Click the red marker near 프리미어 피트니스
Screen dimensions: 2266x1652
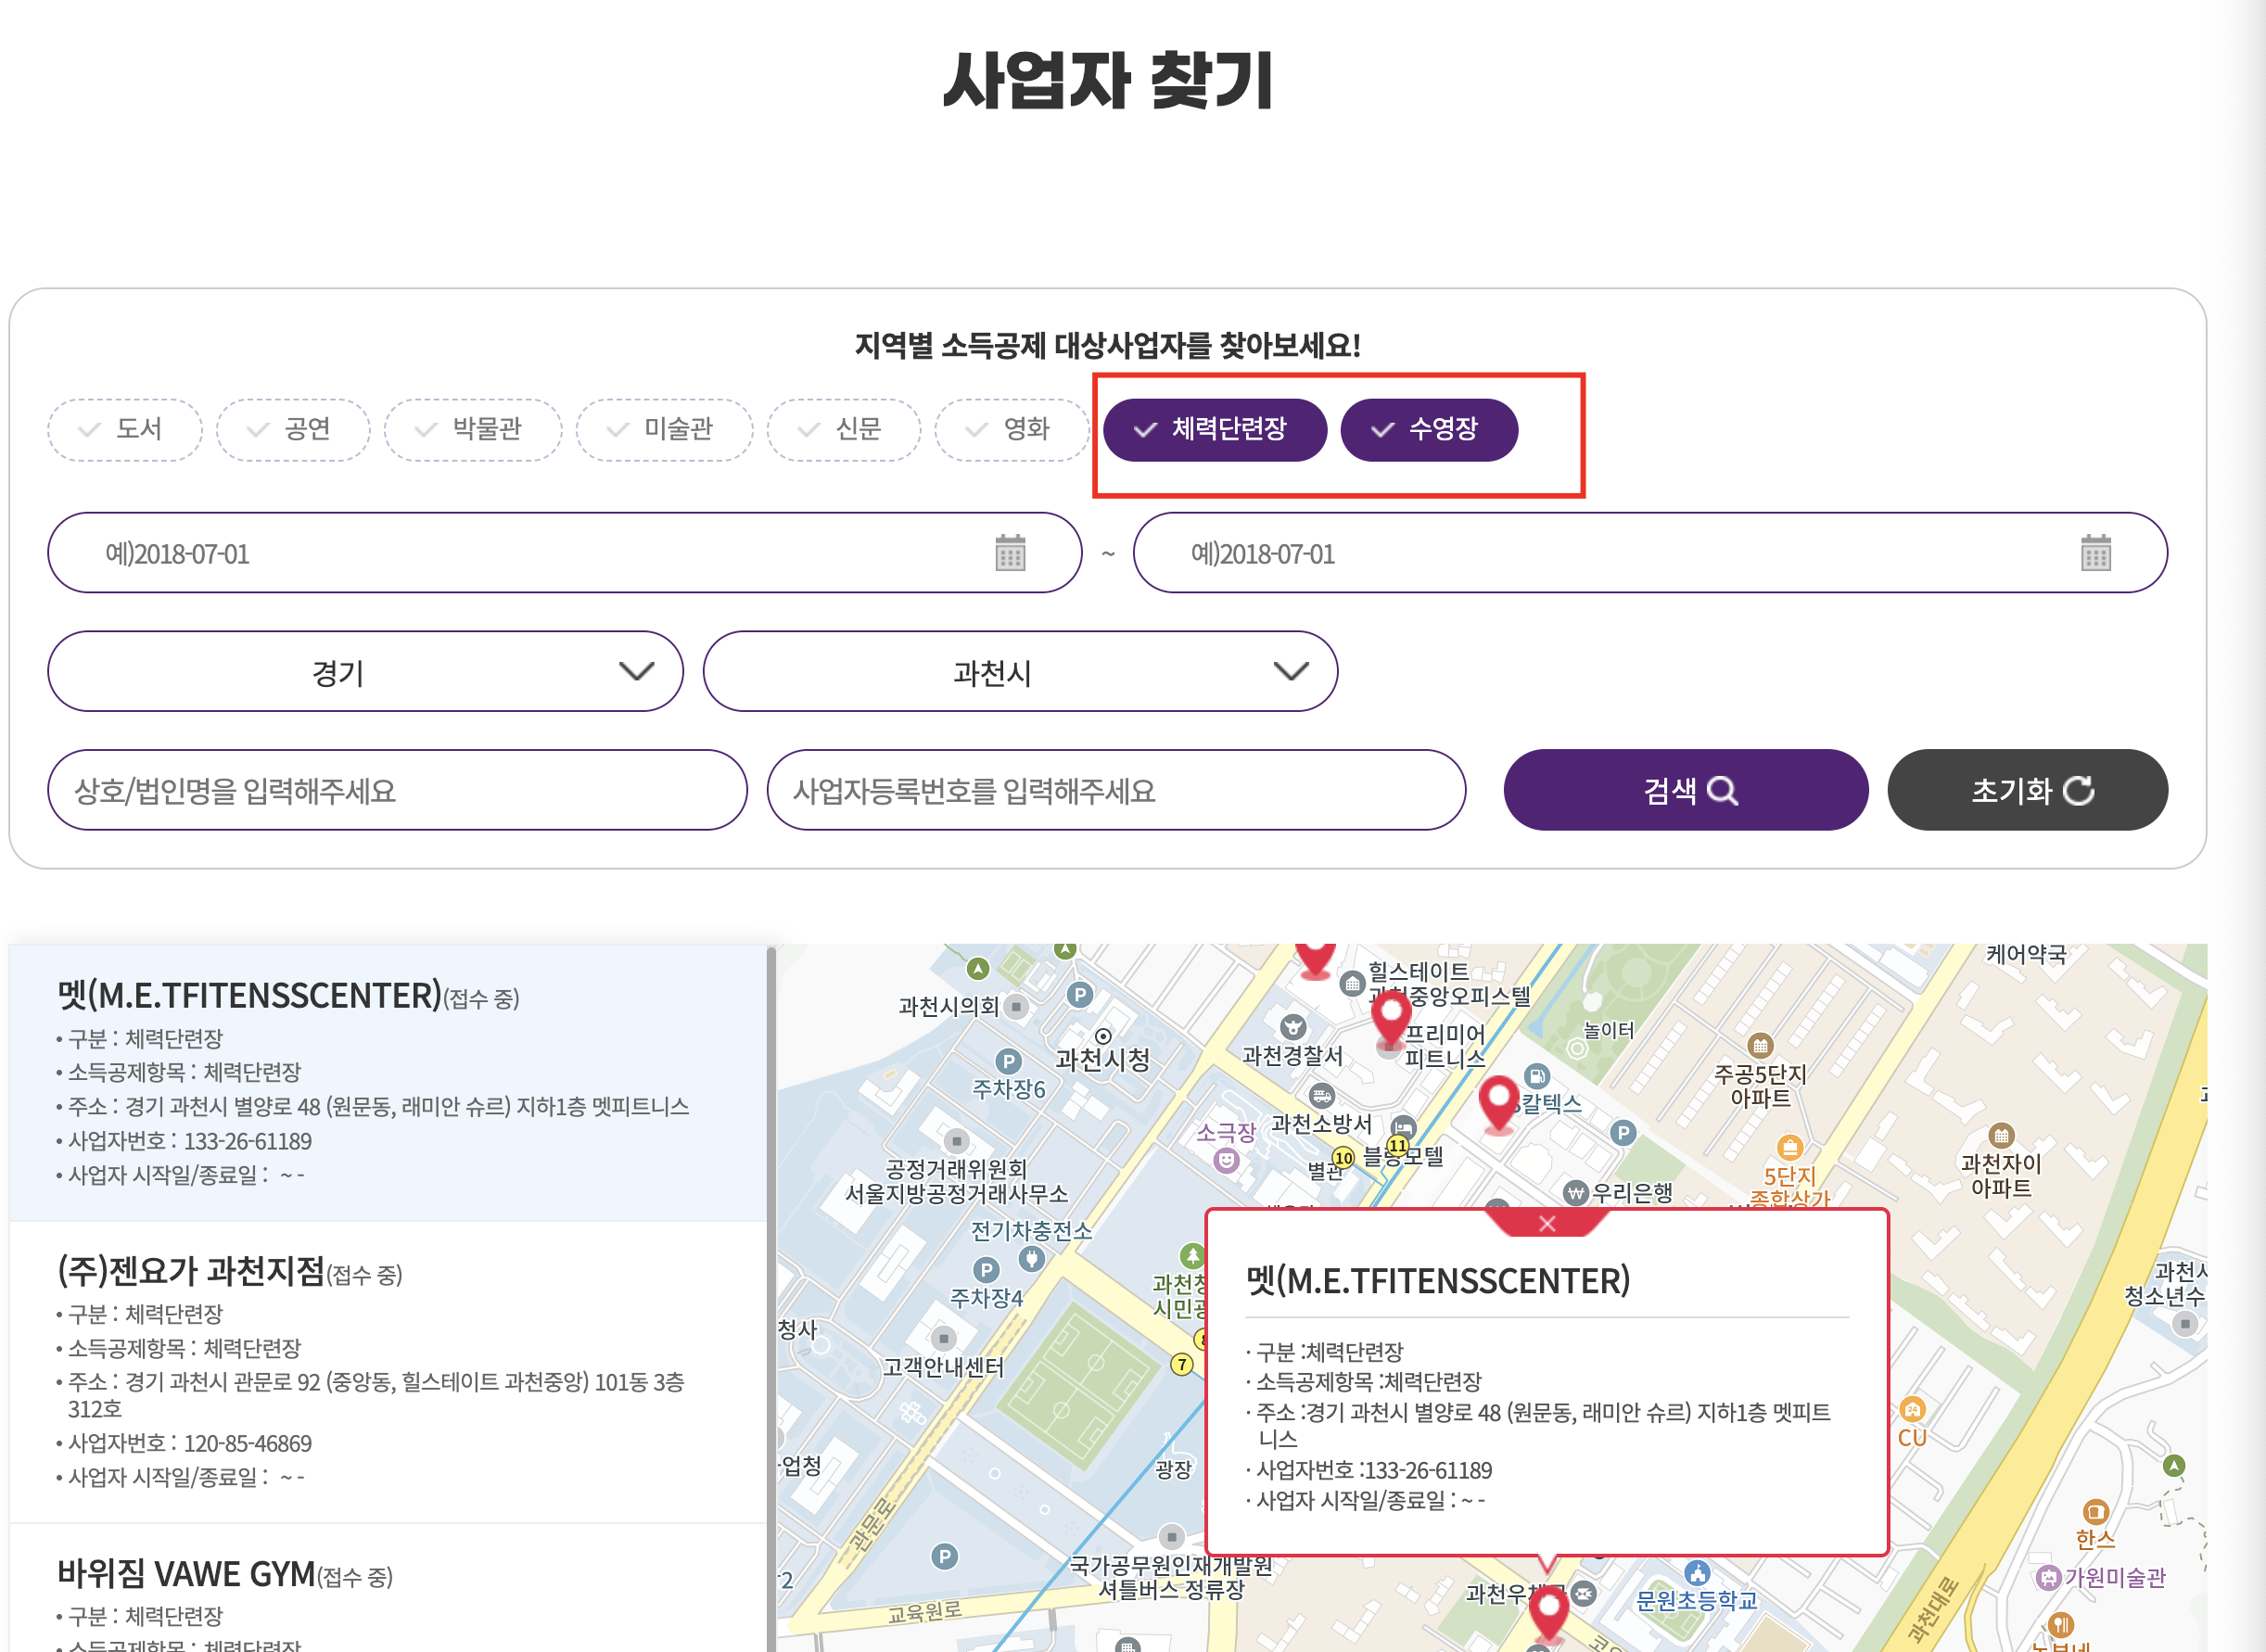(1390, 1017)
